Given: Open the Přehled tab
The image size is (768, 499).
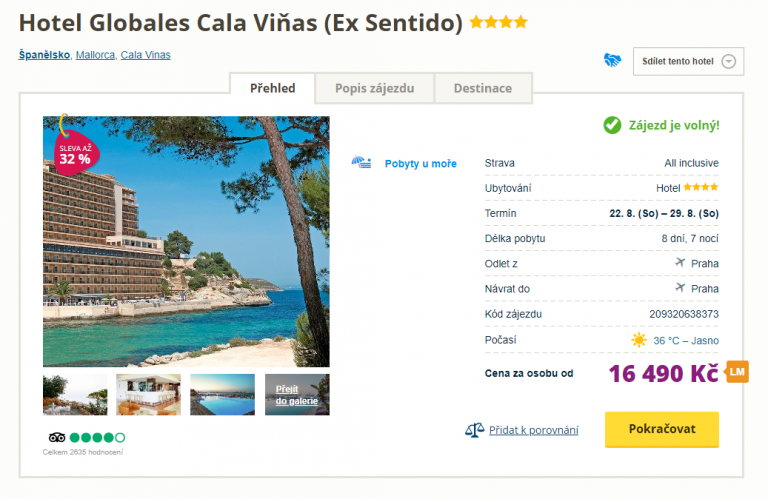Looking at the screenshot, I should [272, 88].
